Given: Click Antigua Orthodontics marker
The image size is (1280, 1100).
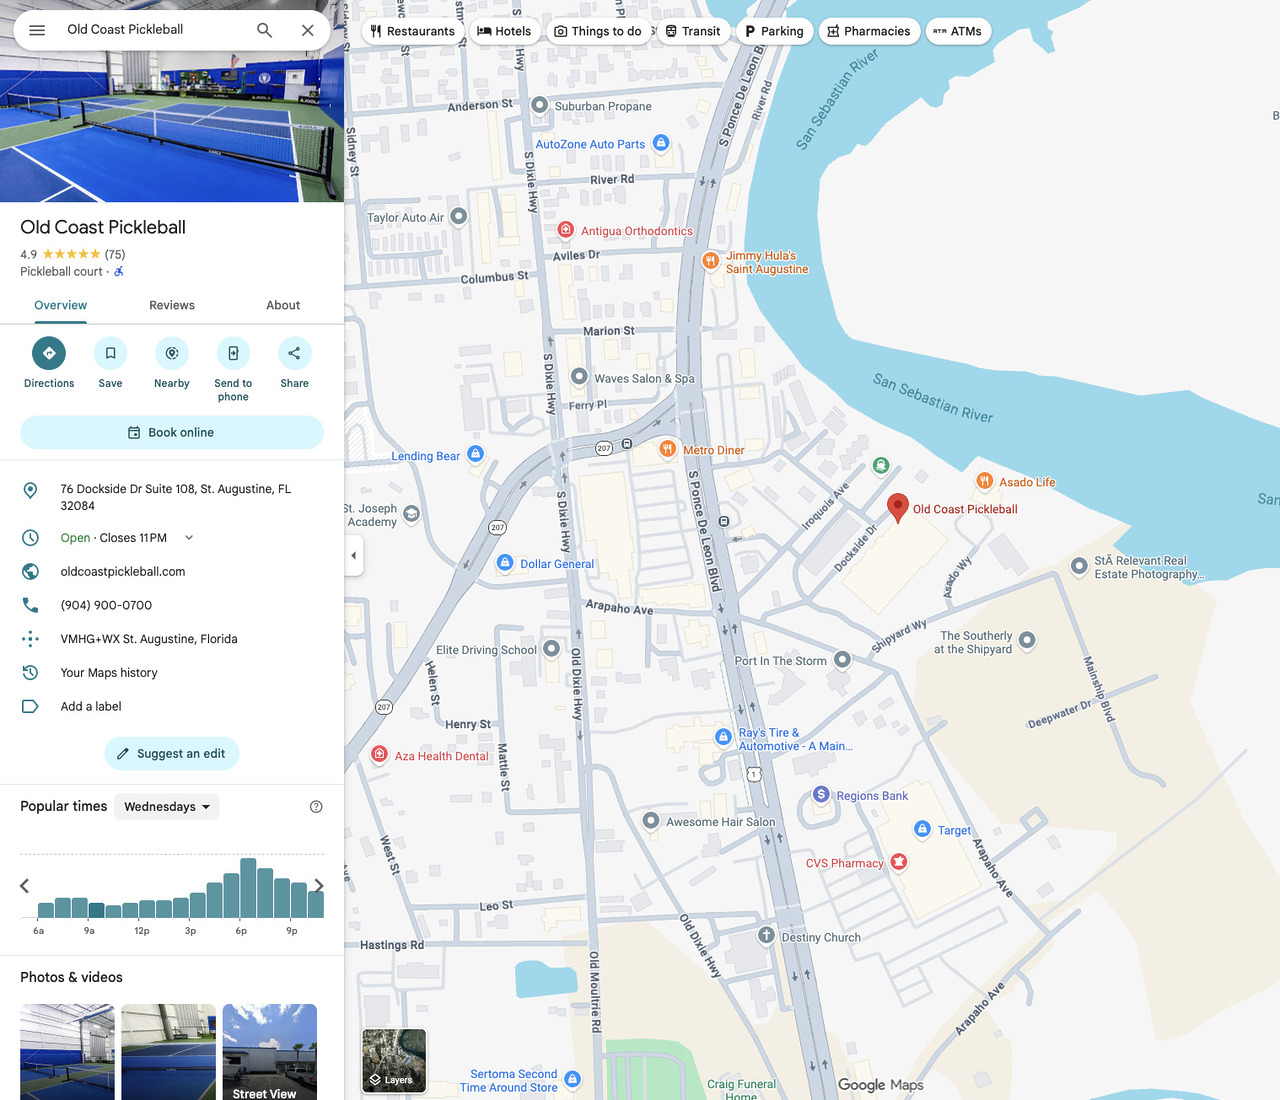Looking at the screenshot, I should (x=566, y=230).
